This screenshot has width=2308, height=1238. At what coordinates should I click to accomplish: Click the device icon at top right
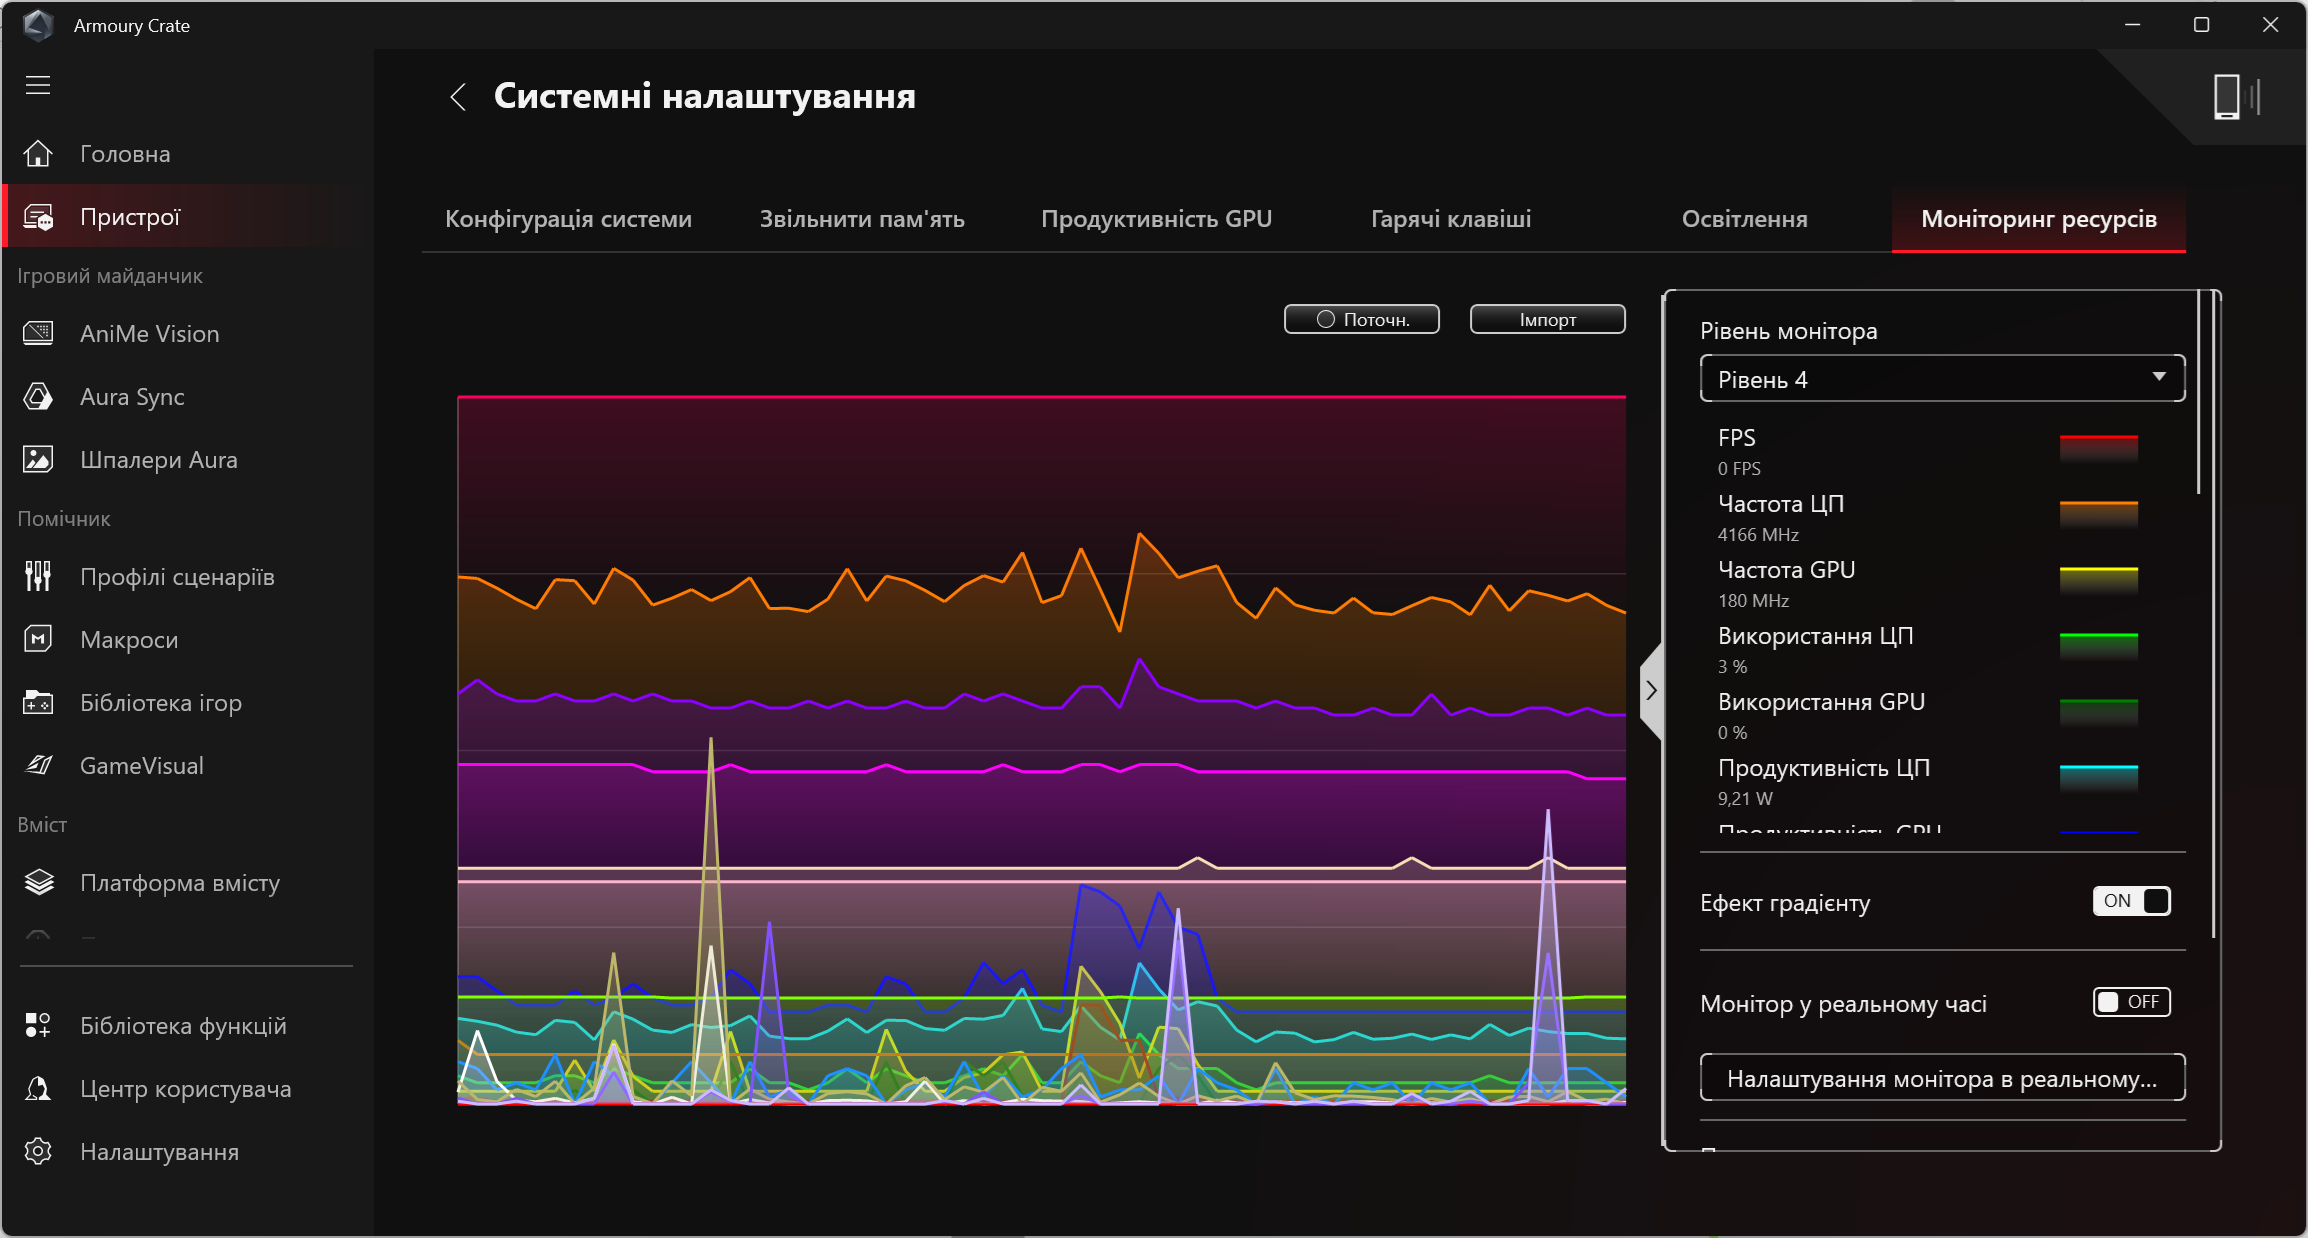2236,97
